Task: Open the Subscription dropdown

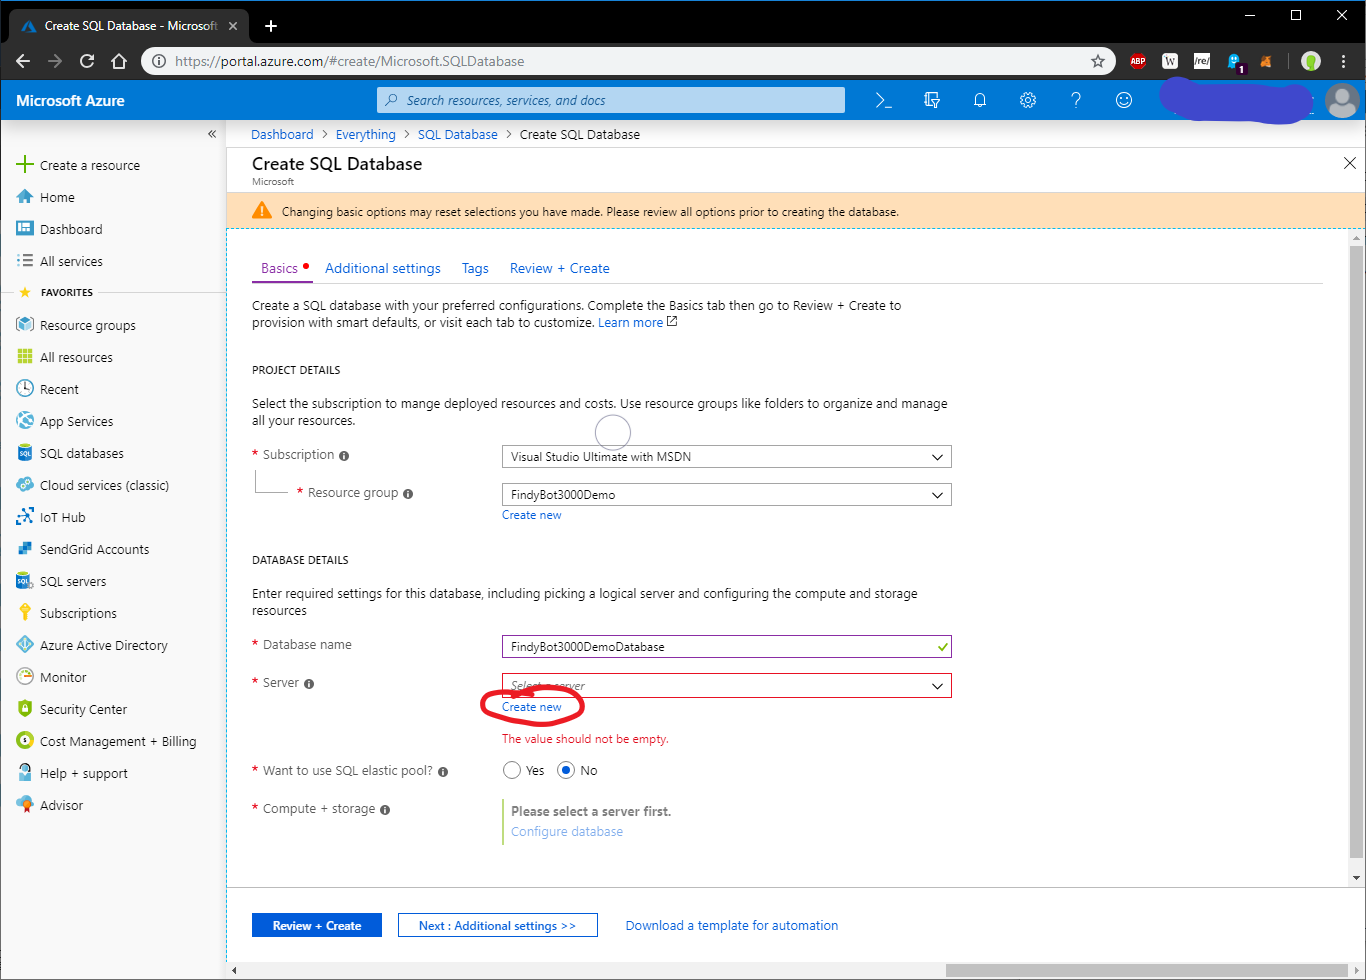Action: (x=726, y=457)
